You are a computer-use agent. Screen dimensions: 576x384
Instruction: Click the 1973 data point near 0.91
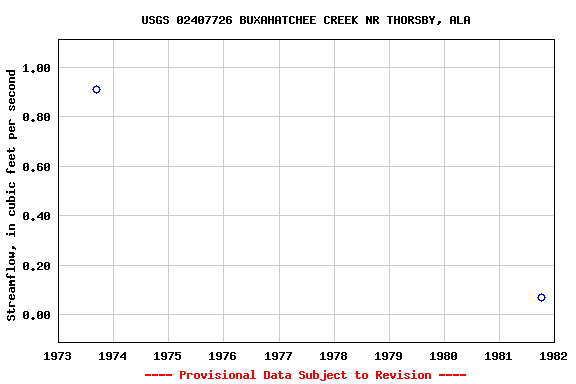coord(96,90)
